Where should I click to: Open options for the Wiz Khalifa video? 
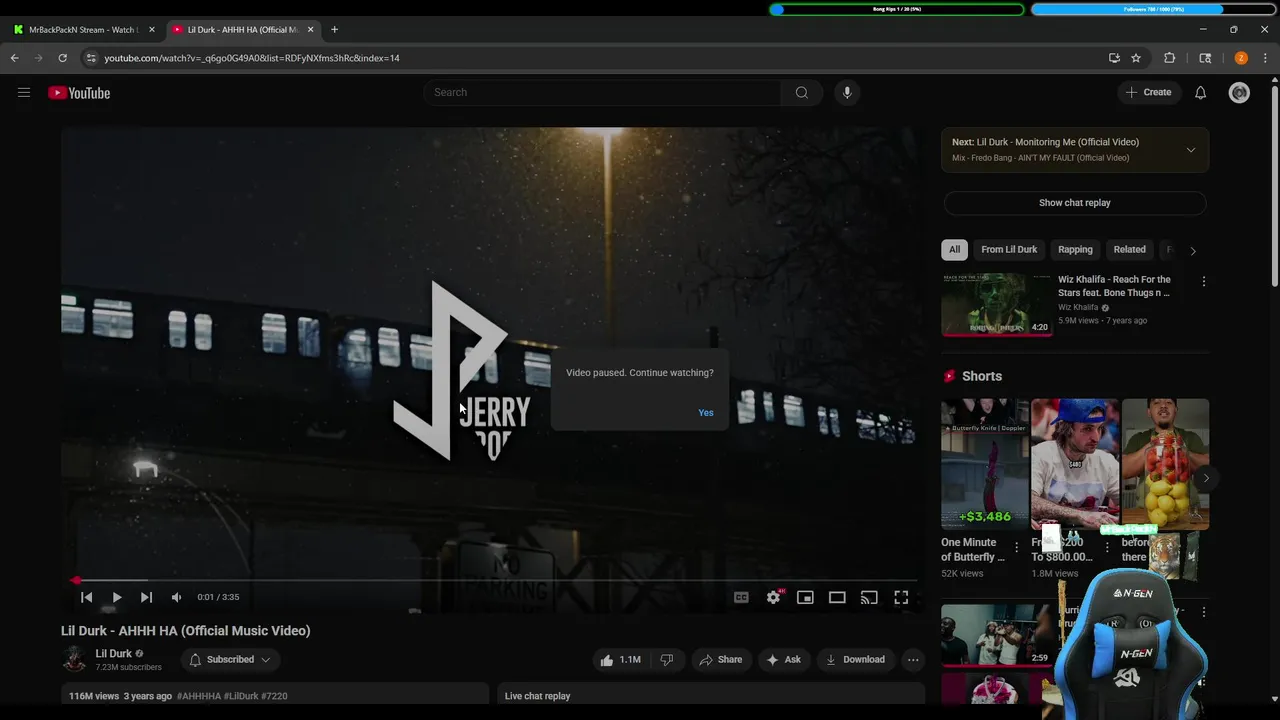pyautogui.click(x=1203, y=282)
